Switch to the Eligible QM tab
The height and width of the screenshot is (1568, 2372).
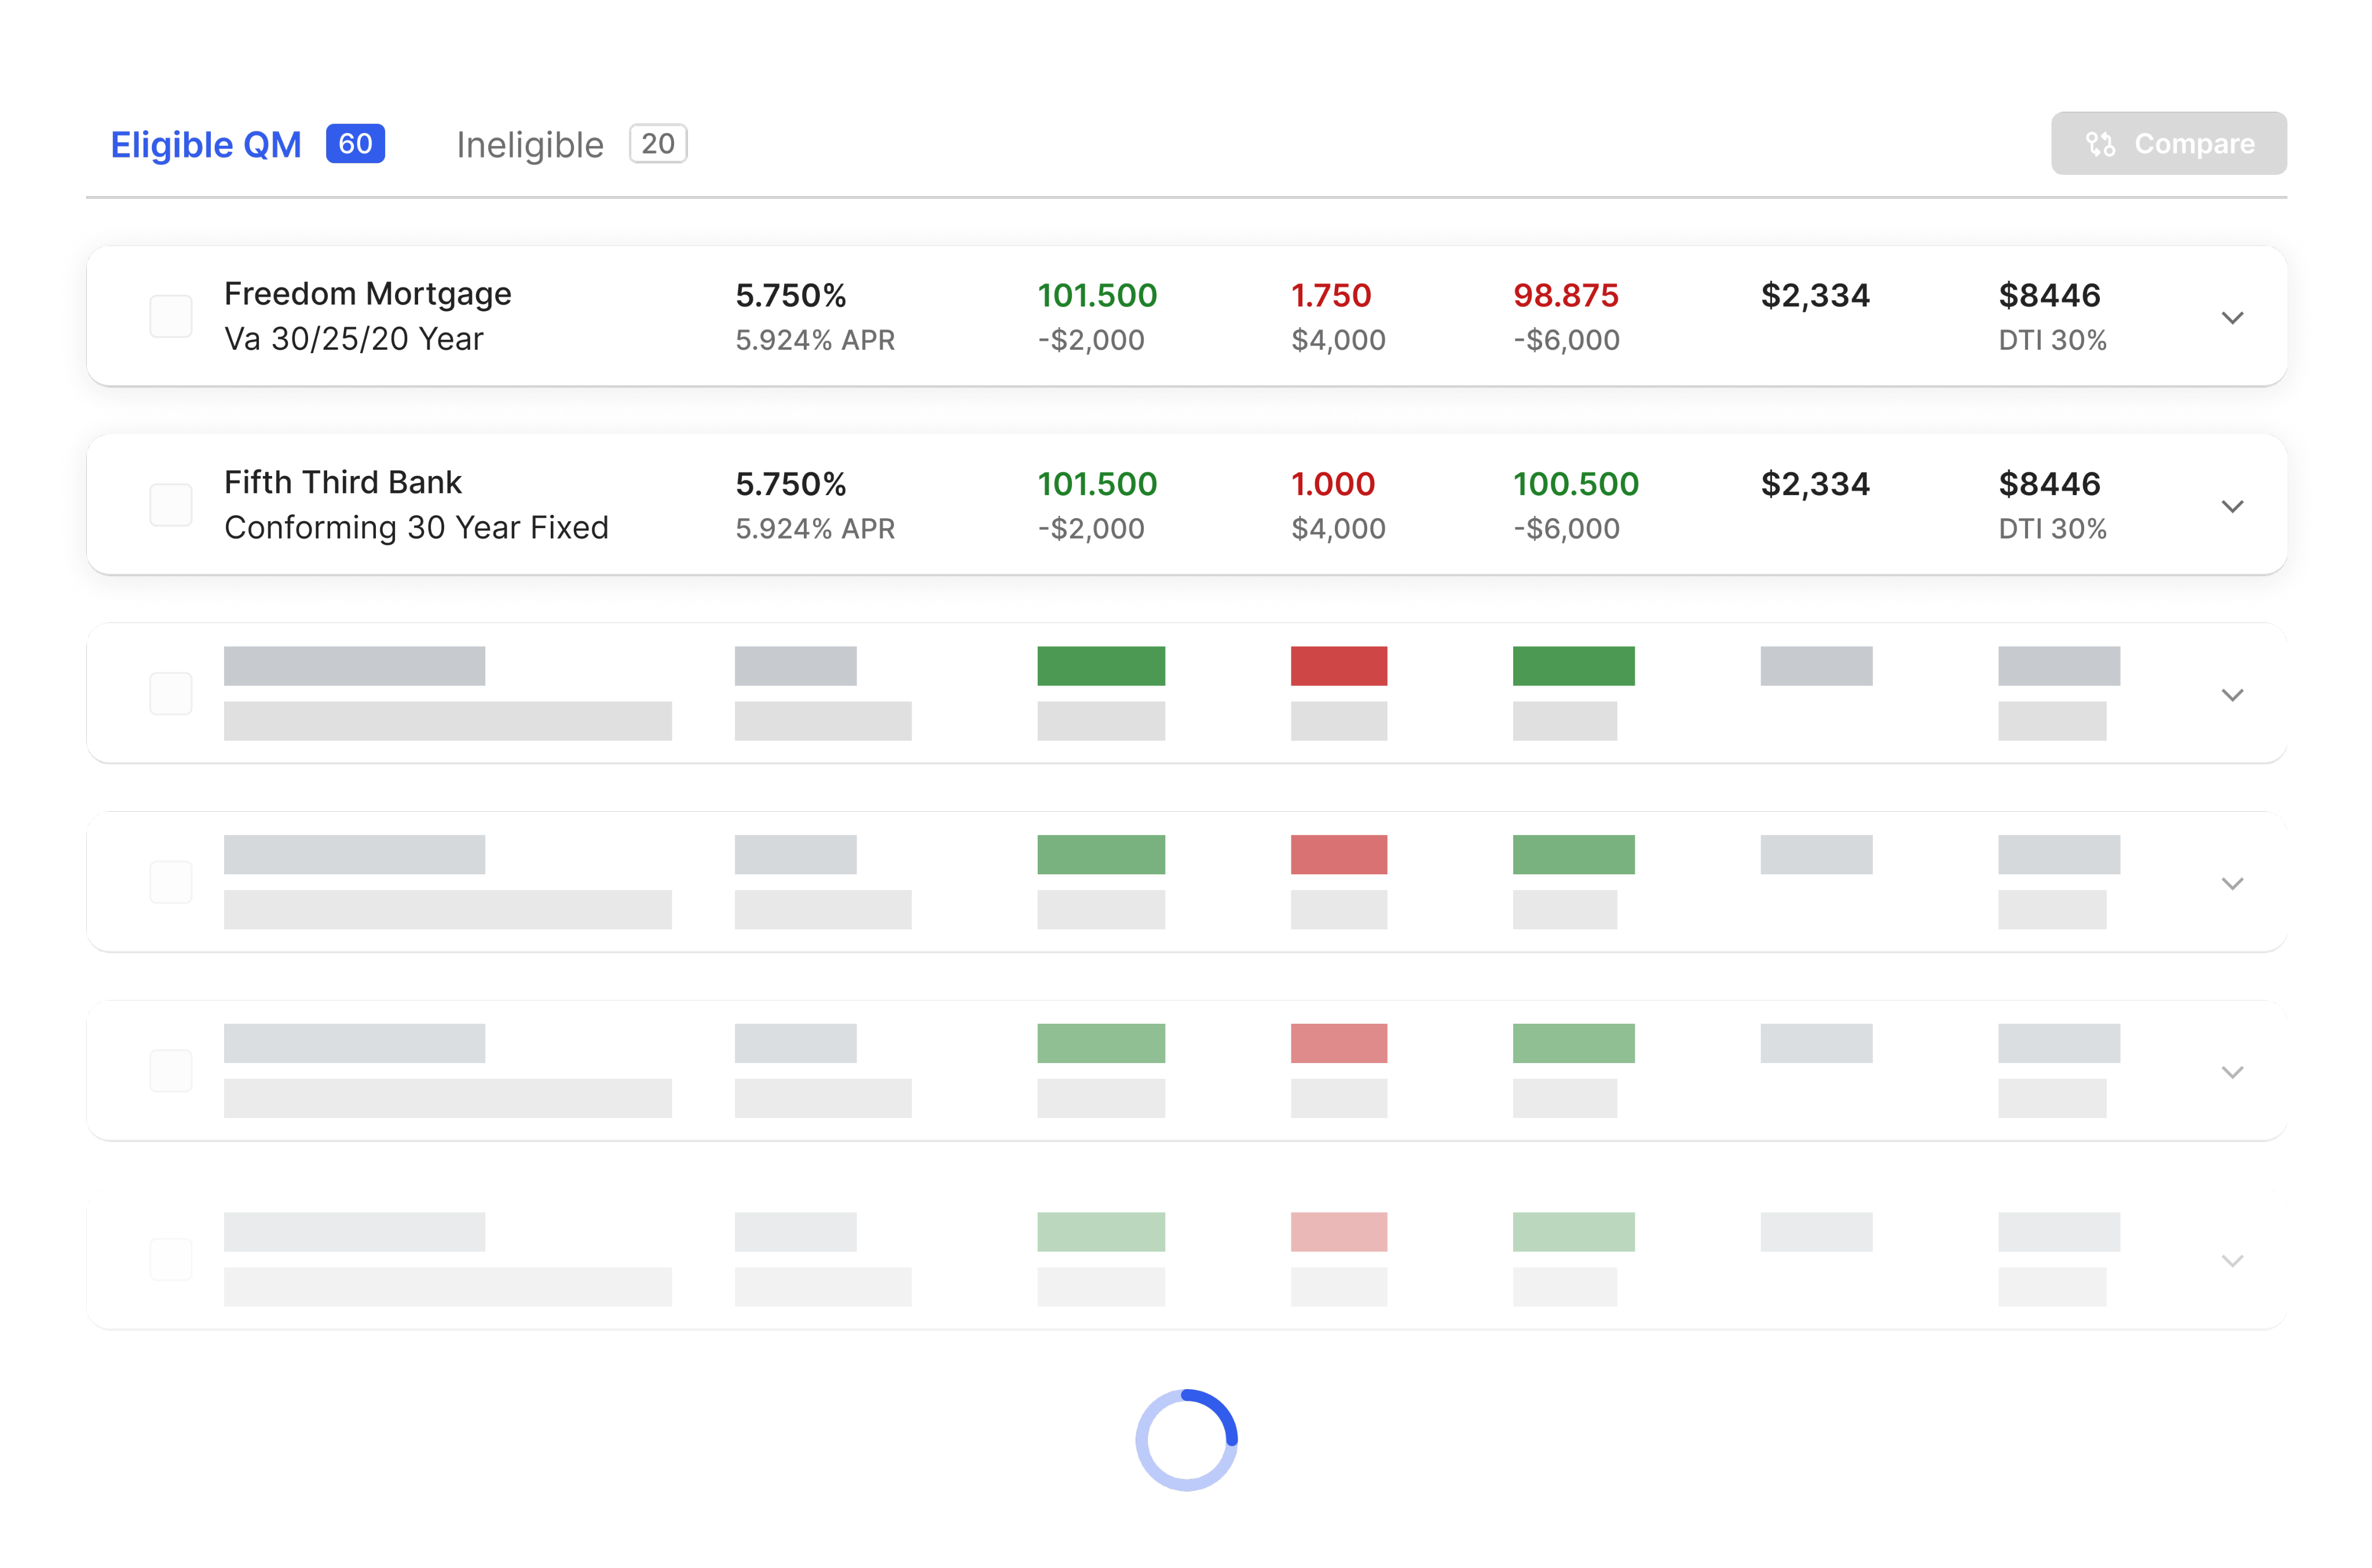206,145
